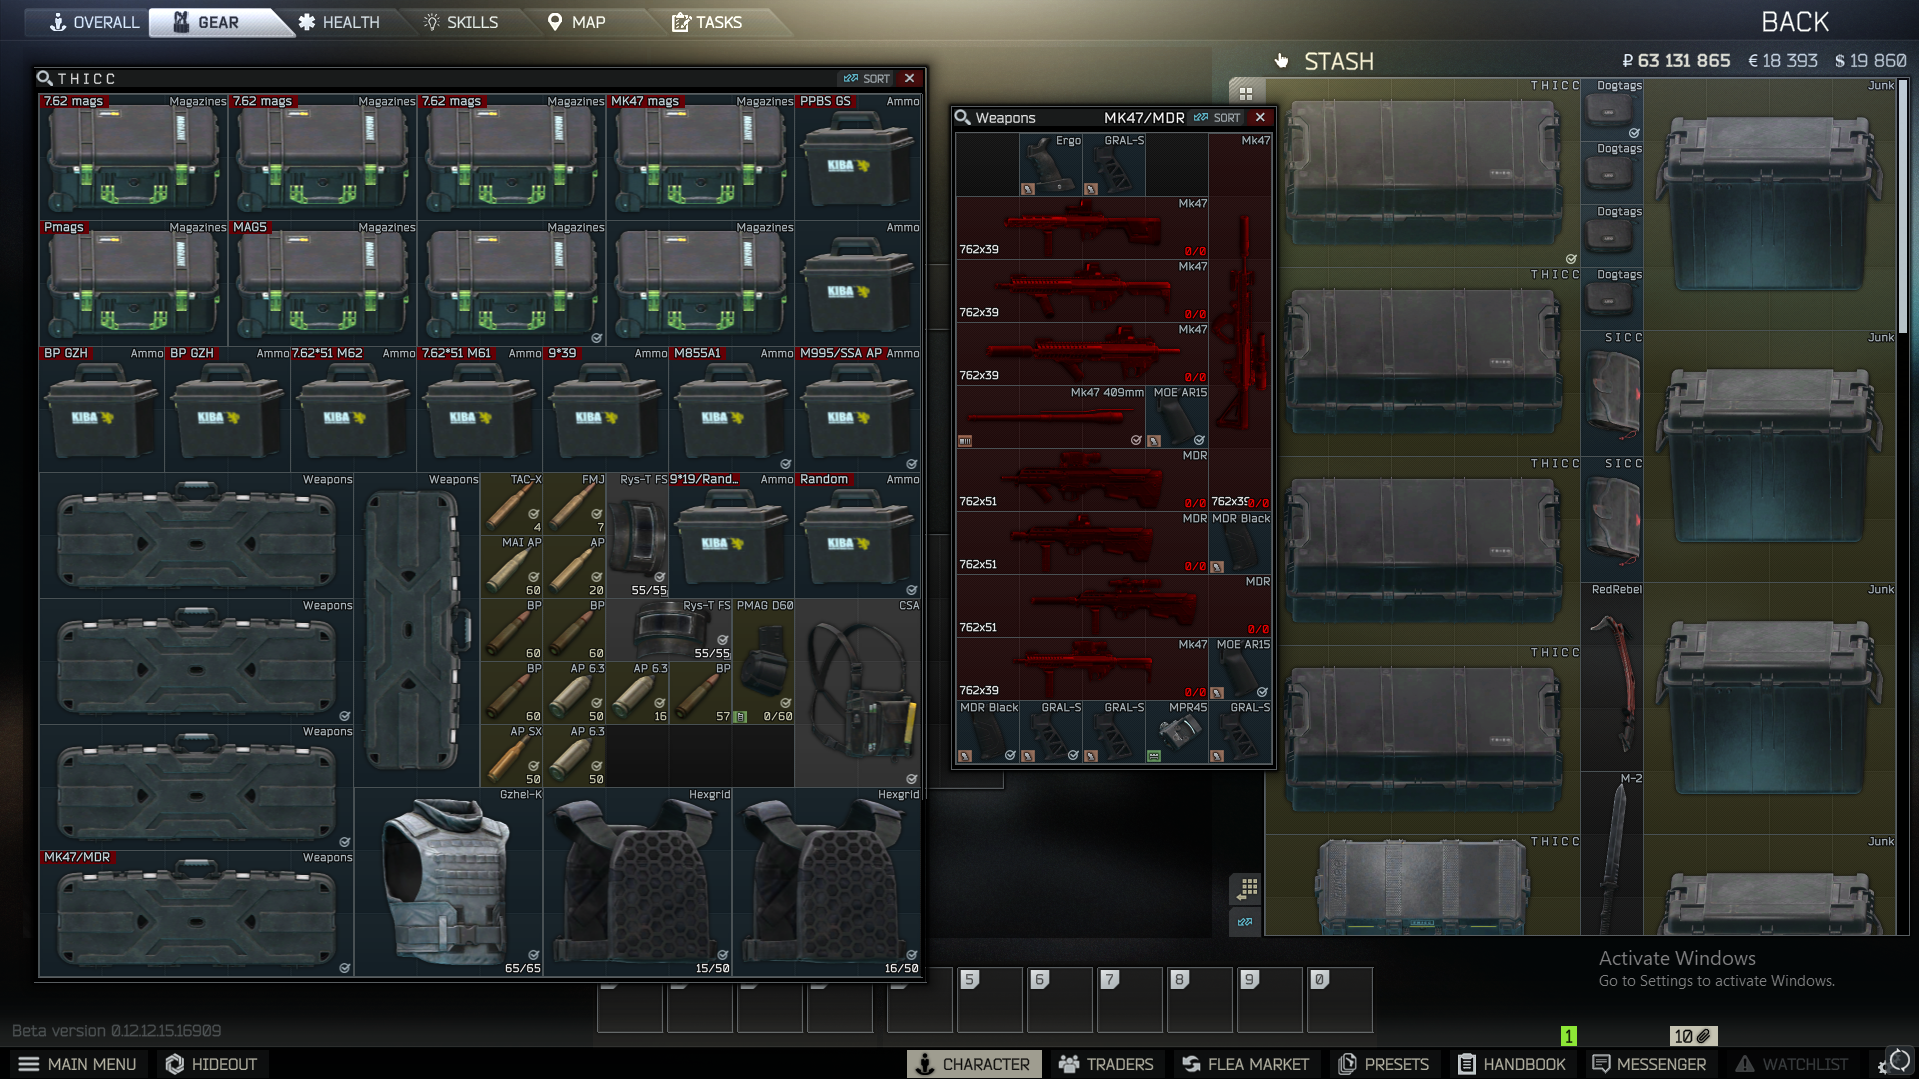Sort the Weapons MK47/MDR case
This screenshot has height=1079, width=1919.
[x=1217, y=117]
